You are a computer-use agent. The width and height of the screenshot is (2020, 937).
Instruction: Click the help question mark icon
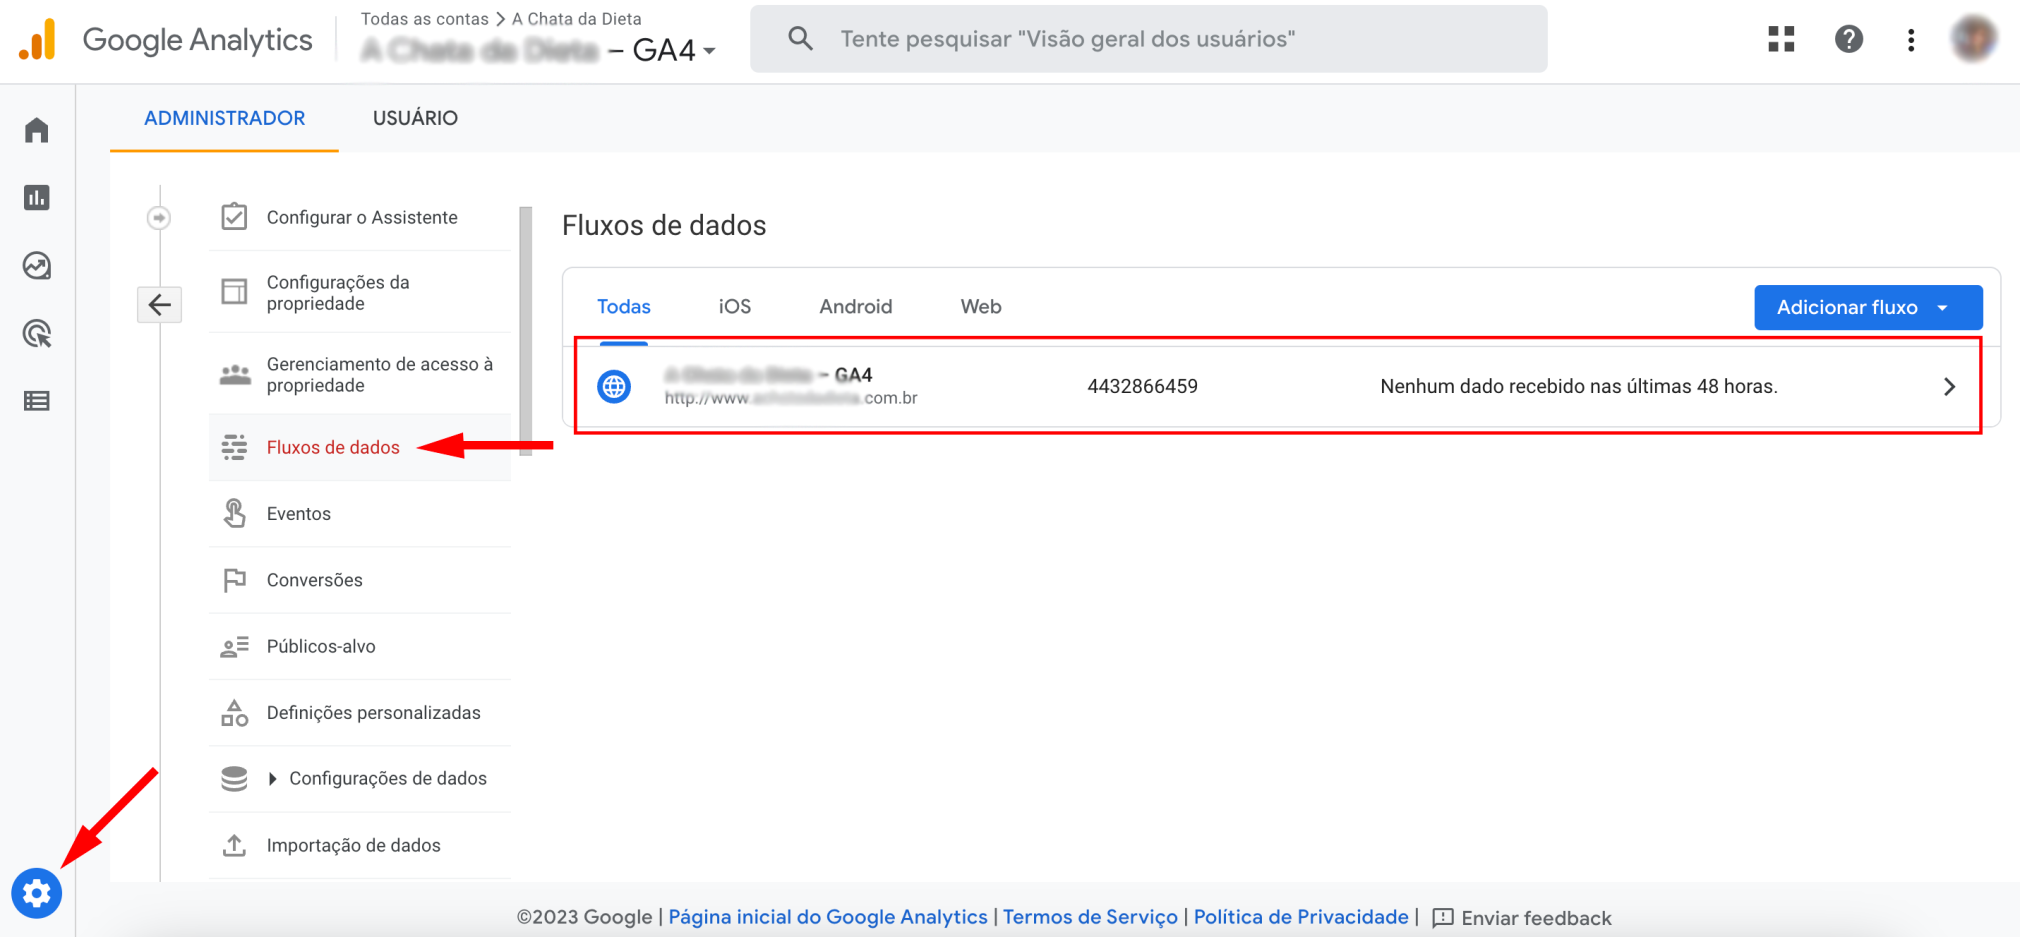pyautogui.click(x=1849, y=39)
